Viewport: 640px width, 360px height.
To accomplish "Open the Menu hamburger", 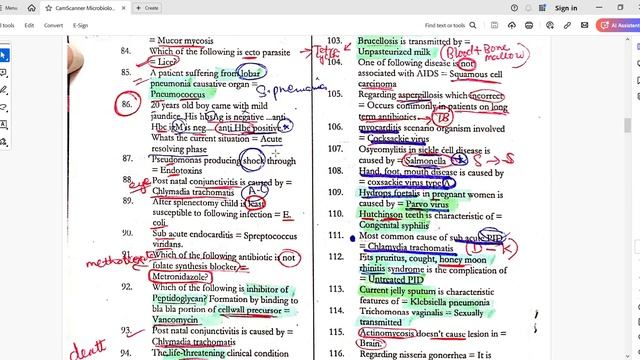I will pos(9,8).
